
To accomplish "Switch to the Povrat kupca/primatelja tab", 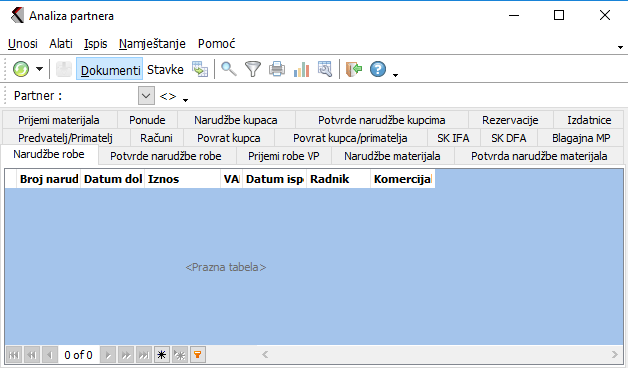I will point(350,138).
